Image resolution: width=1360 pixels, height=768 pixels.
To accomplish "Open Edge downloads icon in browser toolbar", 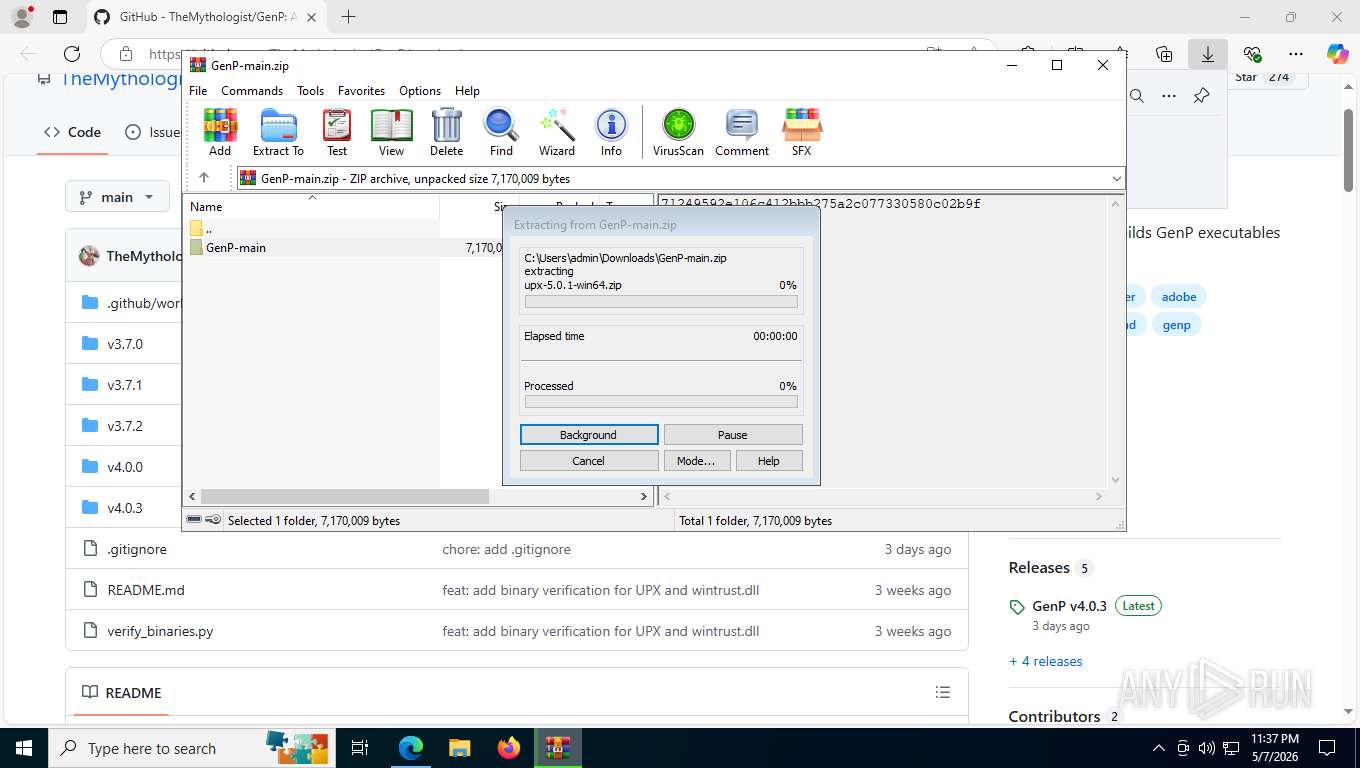I will click(1208, 54).
